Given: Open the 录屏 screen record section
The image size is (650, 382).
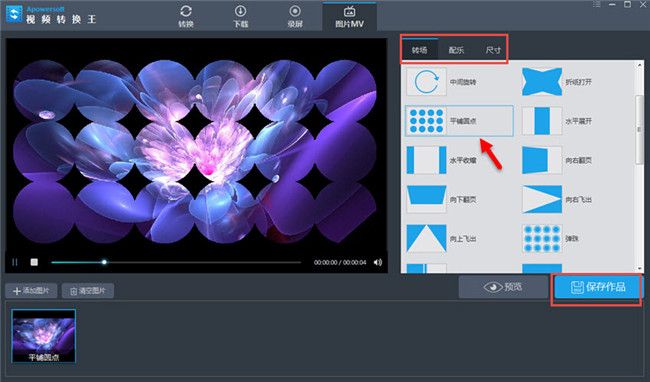Looking at the screenshot, I should click(x=295, y=17).
